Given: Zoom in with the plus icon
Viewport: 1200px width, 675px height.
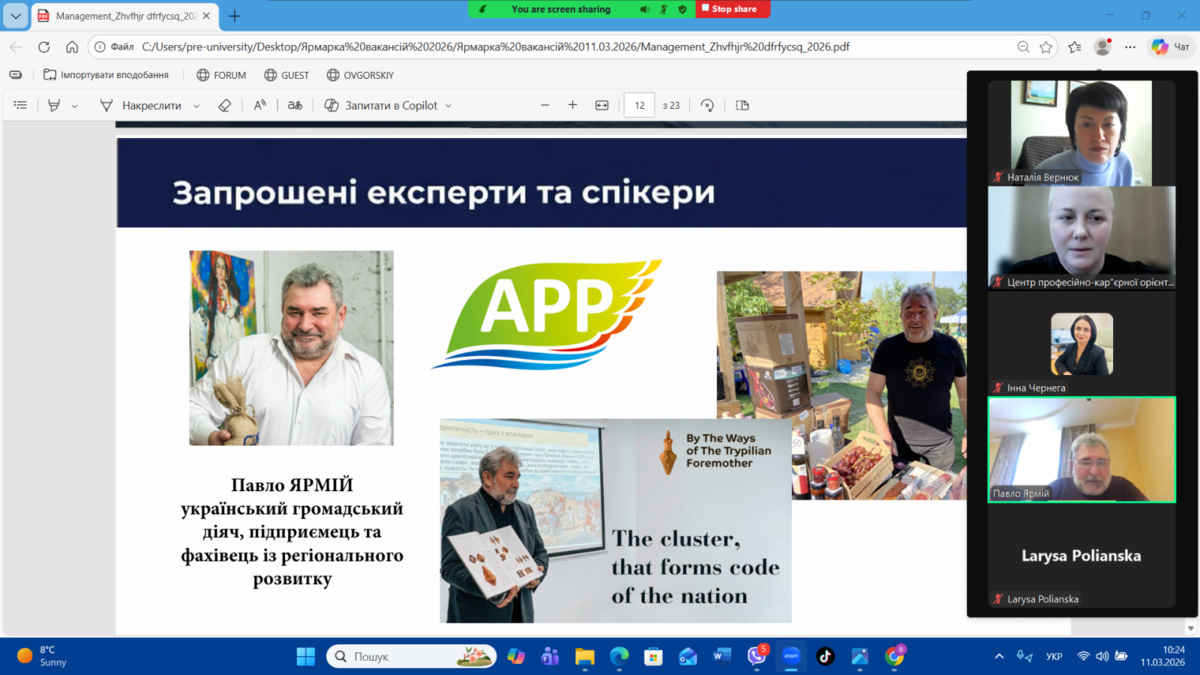Looking at the screenshot, I should point(573,105).
